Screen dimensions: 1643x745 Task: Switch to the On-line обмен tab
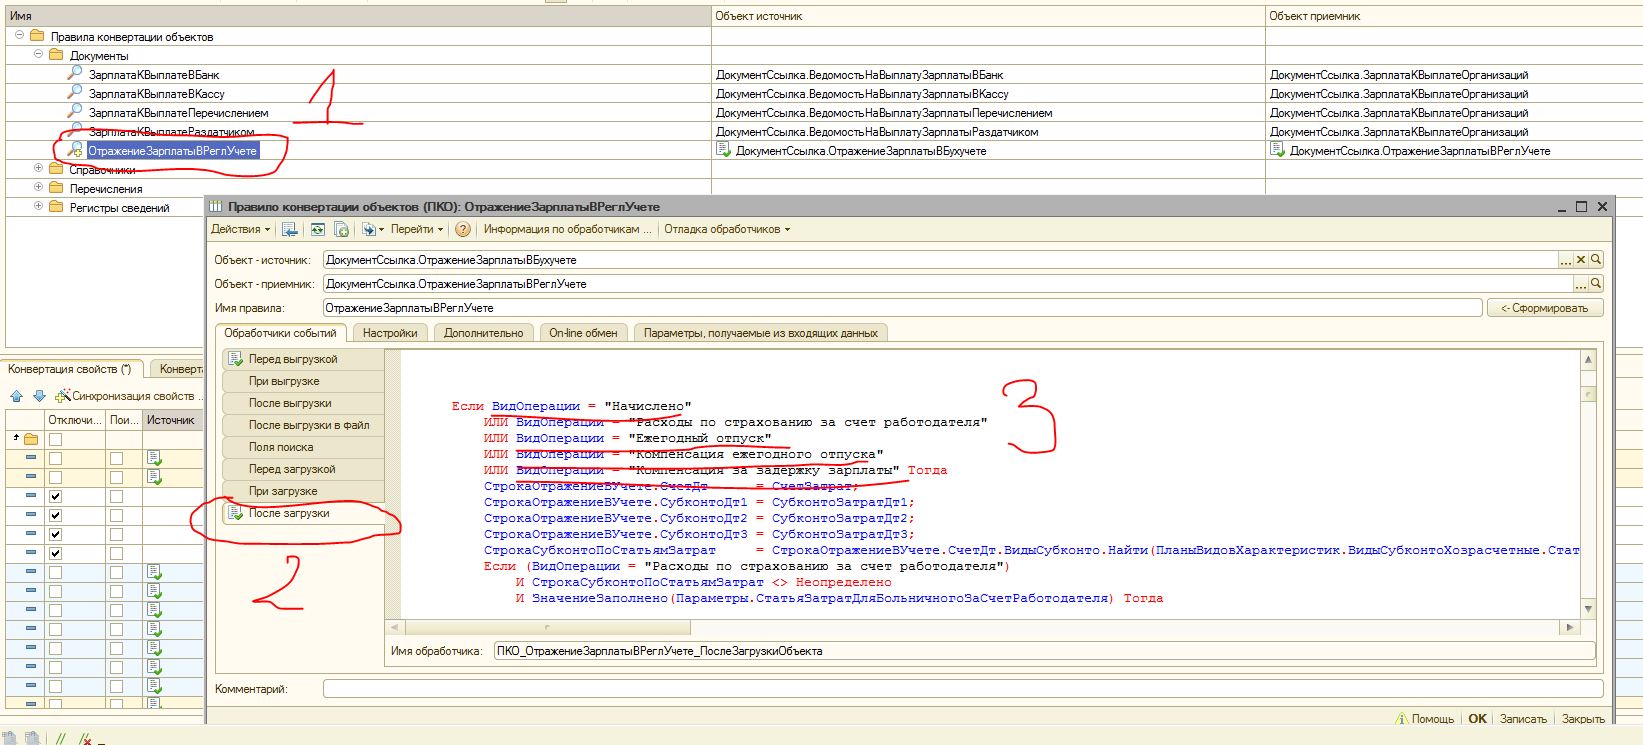583,333
